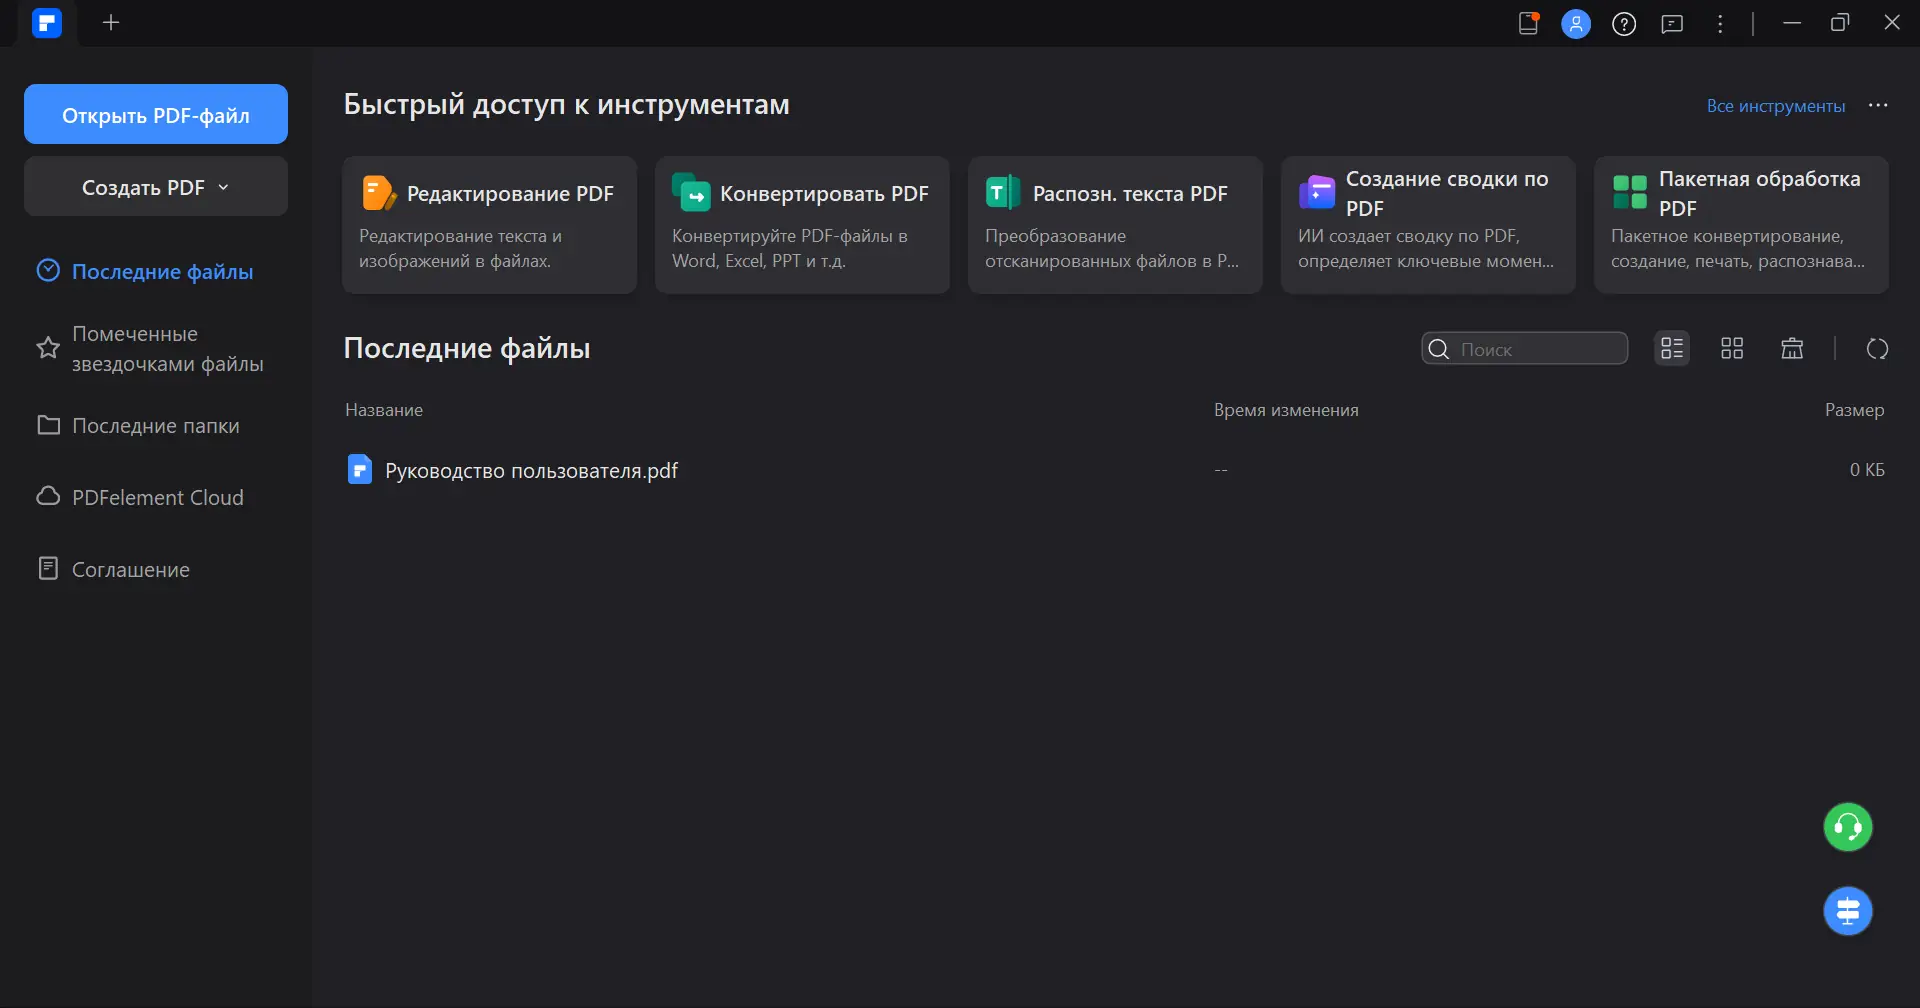Open the user account avatar
Image resolution: width=1920 pixels, height=1008 pixels.
coord(1576,23)
